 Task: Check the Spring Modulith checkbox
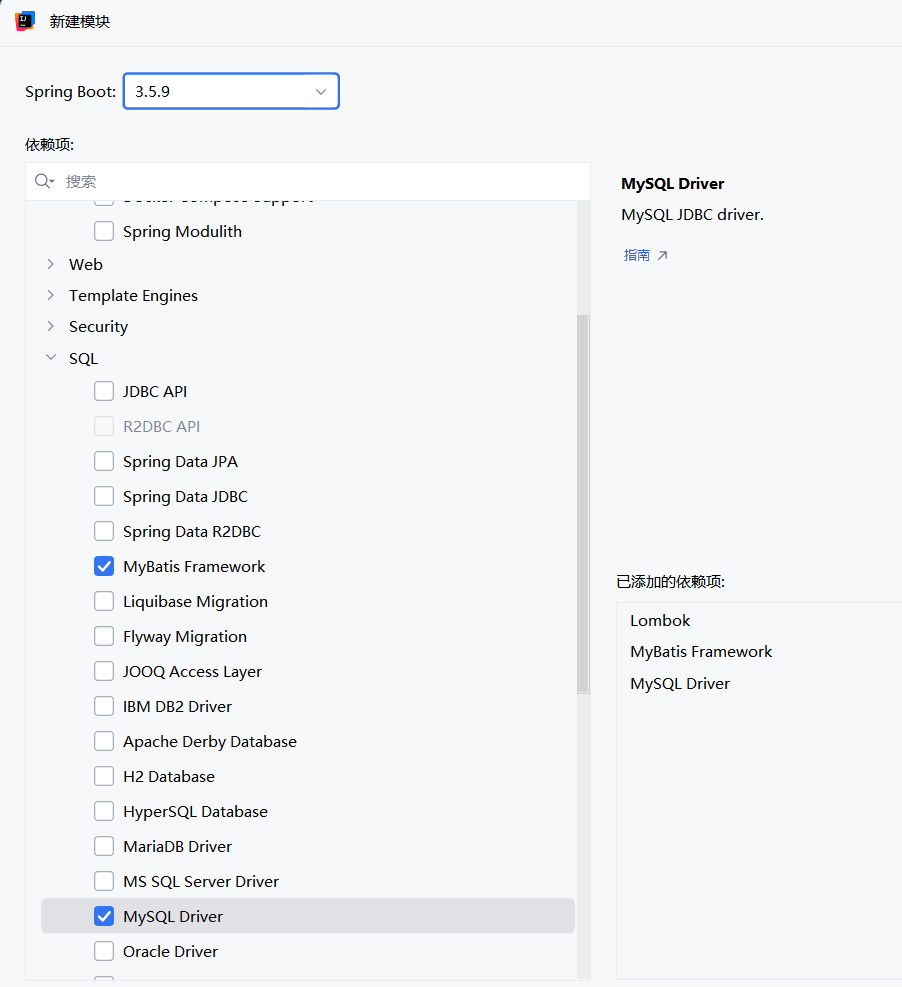[x=104, y=231]
